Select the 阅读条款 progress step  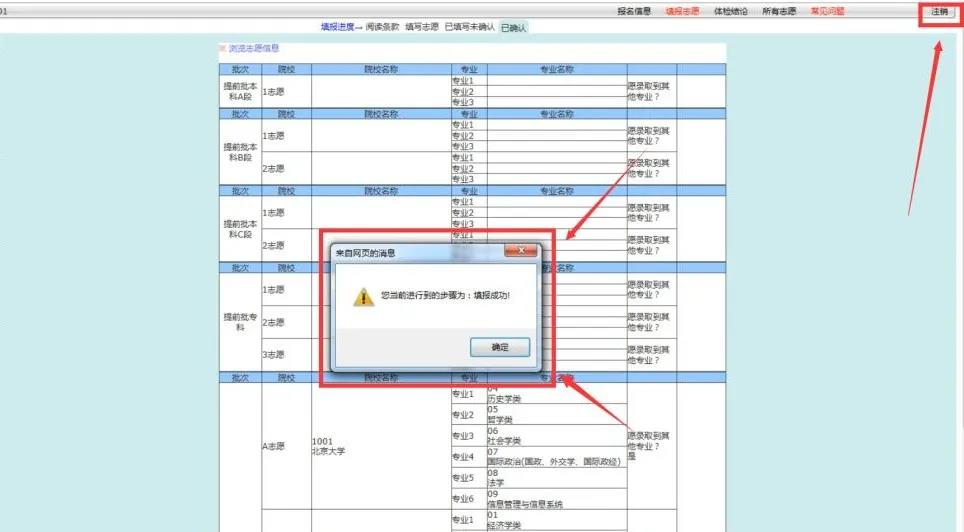pyautogui.click(x=382, y=27)
